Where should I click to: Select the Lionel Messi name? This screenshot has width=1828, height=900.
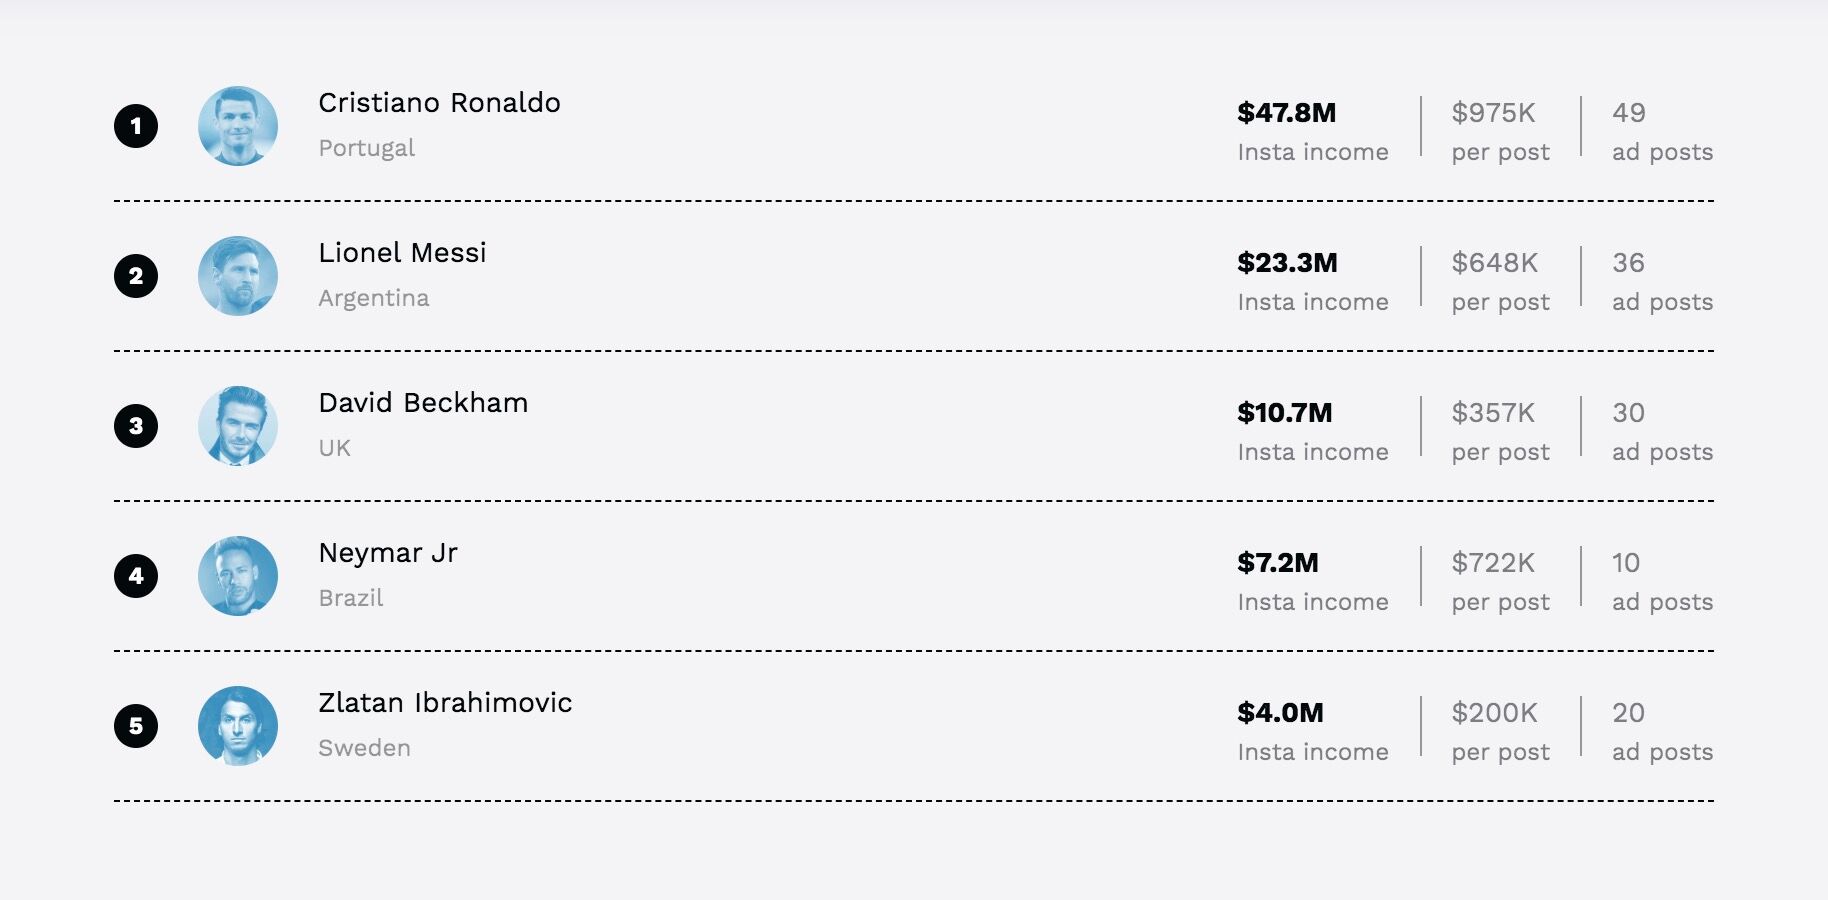[402, 253]
